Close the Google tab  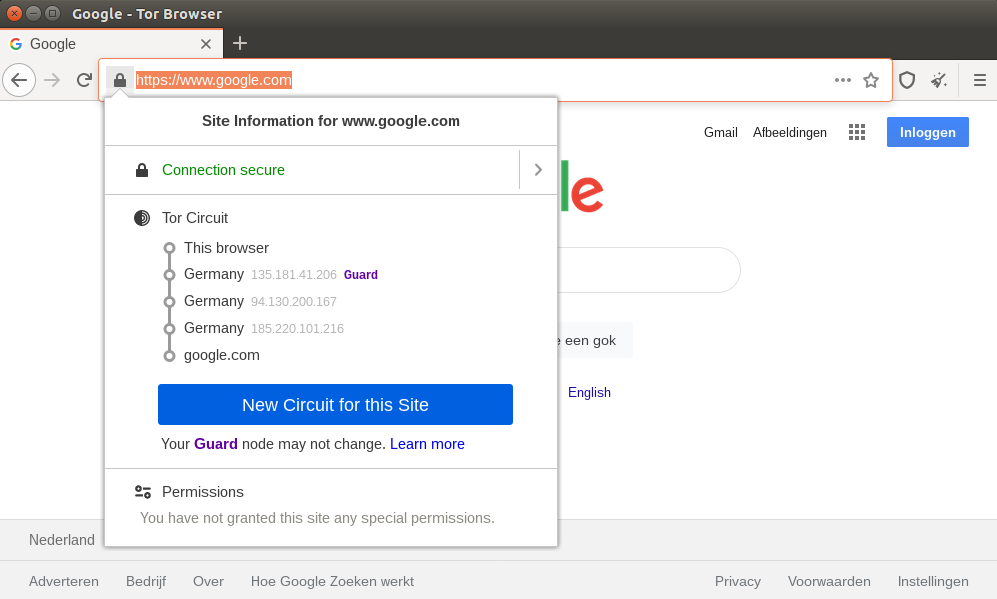tap(205, 44)
